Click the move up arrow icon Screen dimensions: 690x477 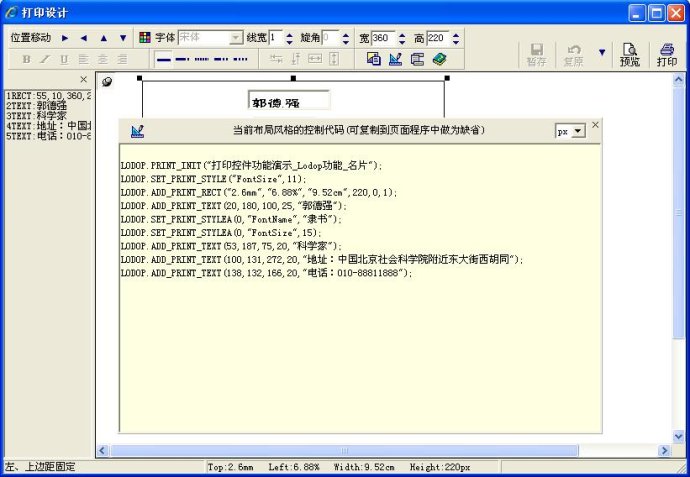[x=104, y=38]
